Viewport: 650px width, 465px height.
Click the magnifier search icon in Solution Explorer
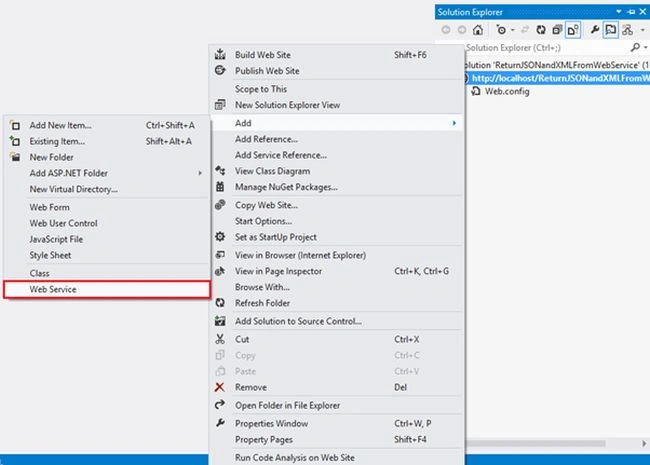pyautogui.click(x=635, y=48)
